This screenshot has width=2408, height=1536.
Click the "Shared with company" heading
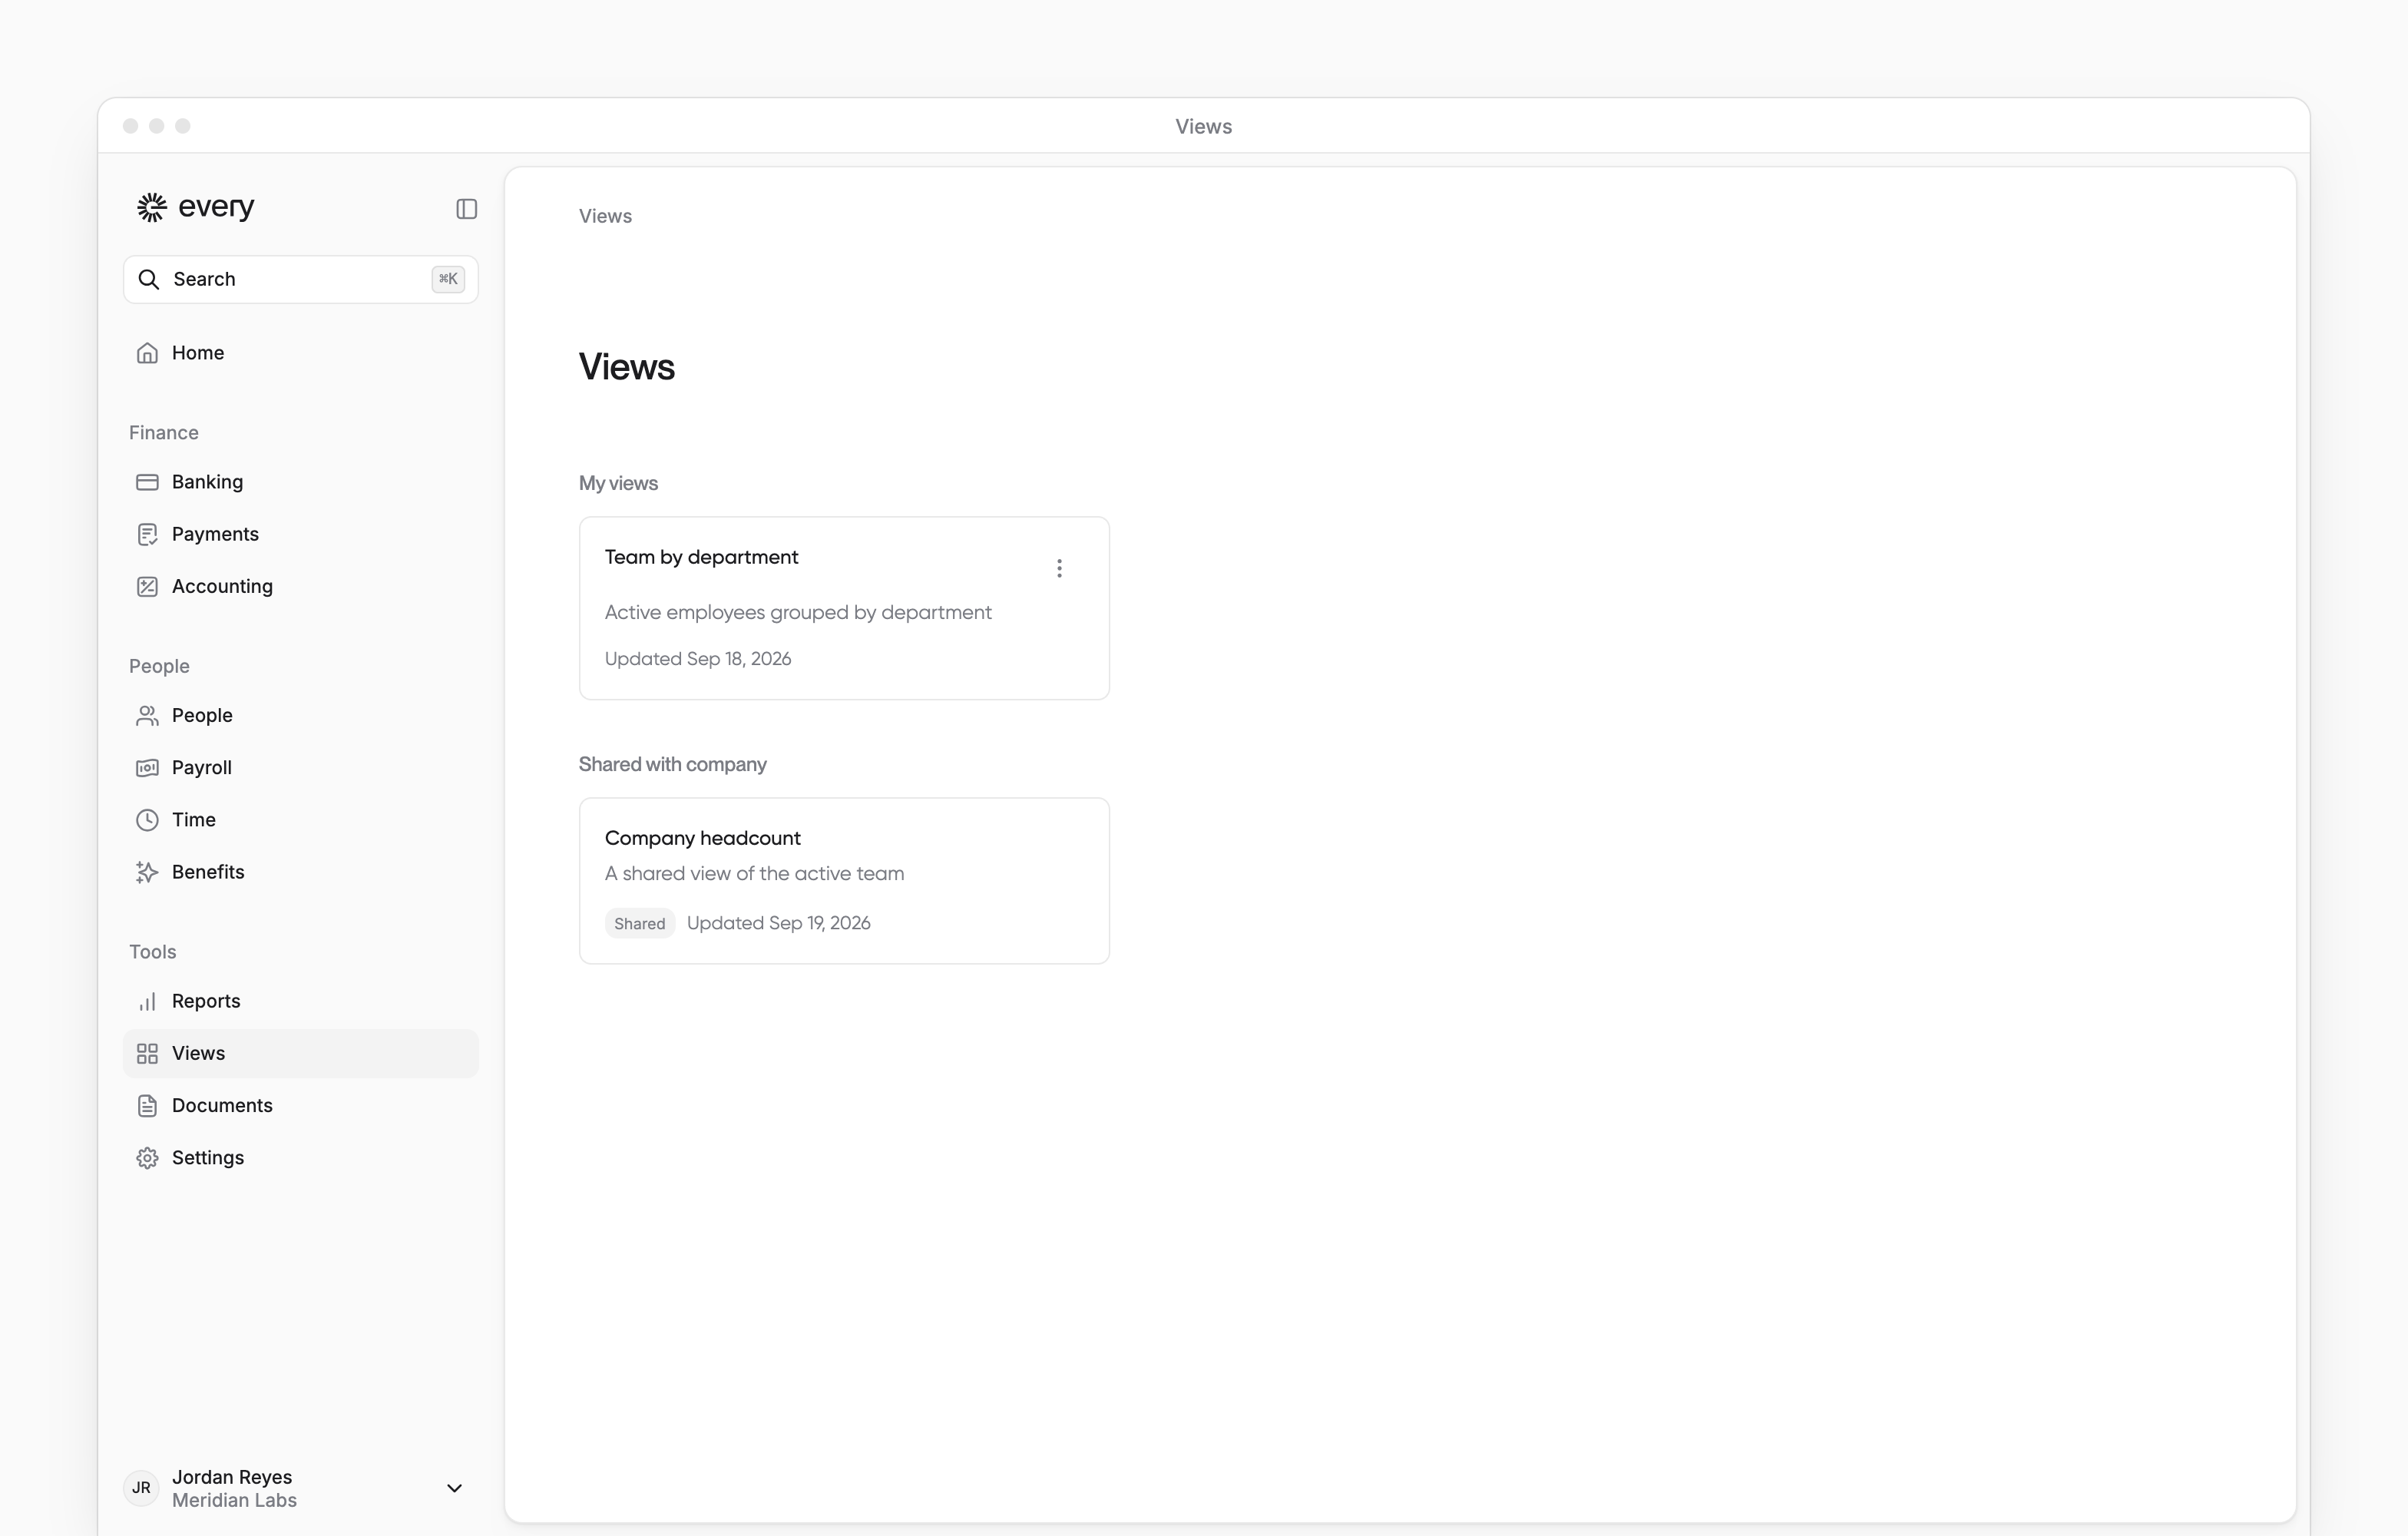pos(673,764)
